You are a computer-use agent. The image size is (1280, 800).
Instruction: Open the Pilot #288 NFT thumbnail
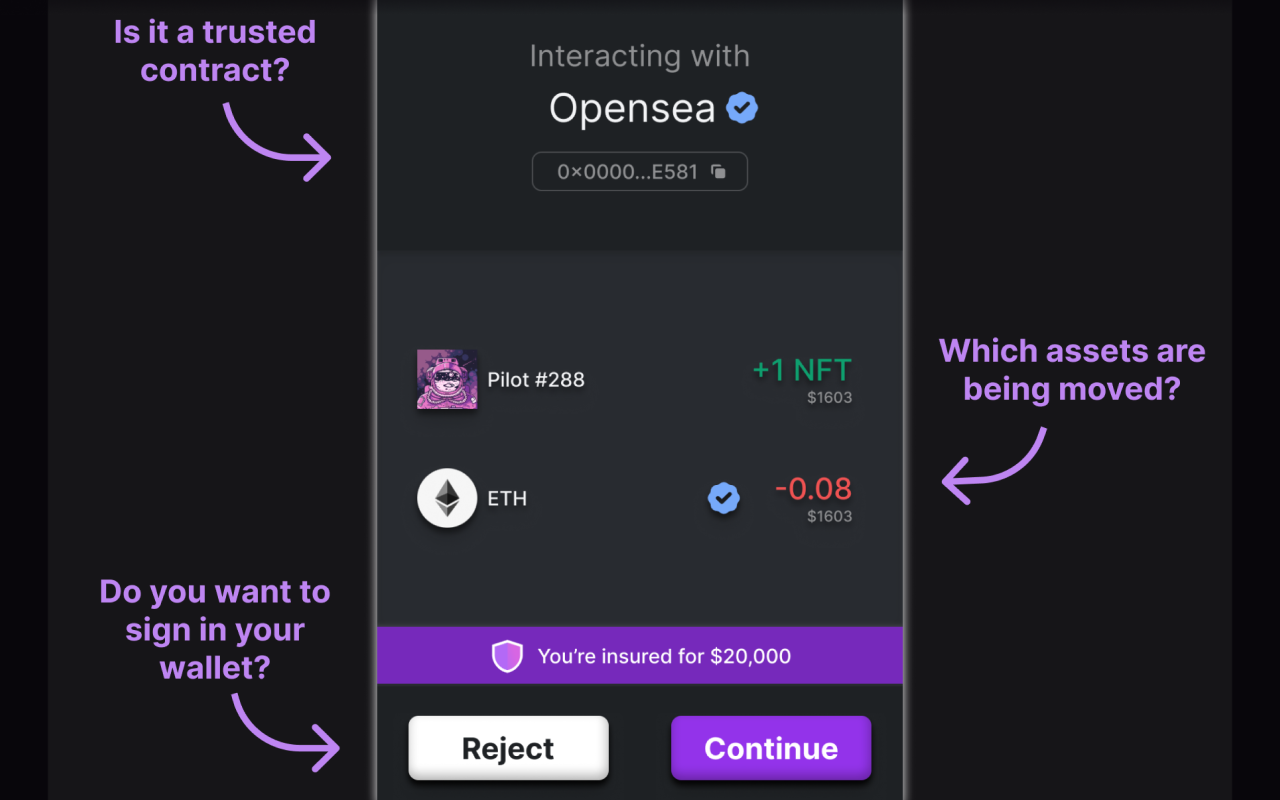[x=447, y=379]
